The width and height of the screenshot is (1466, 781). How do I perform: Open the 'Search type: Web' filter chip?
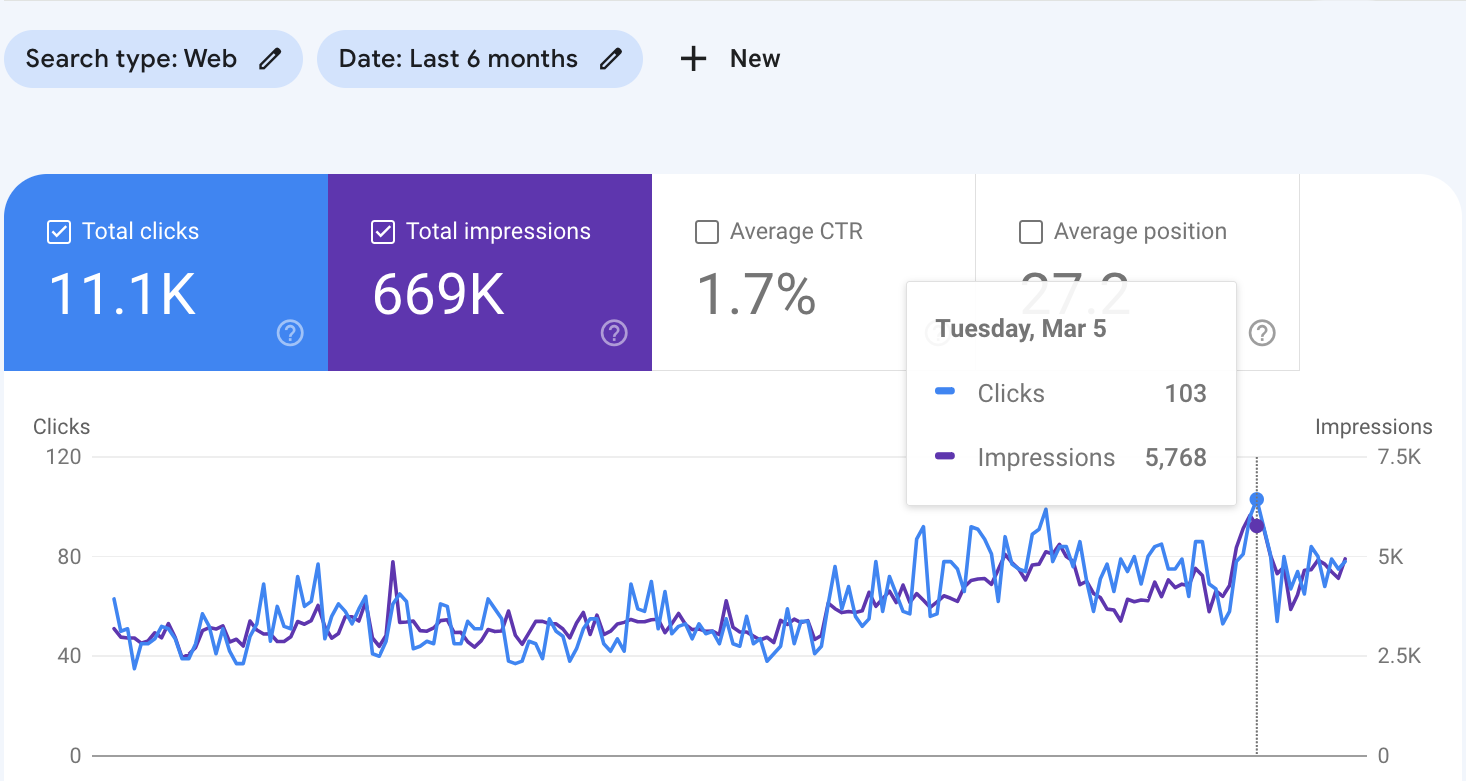tap(131, 59)
